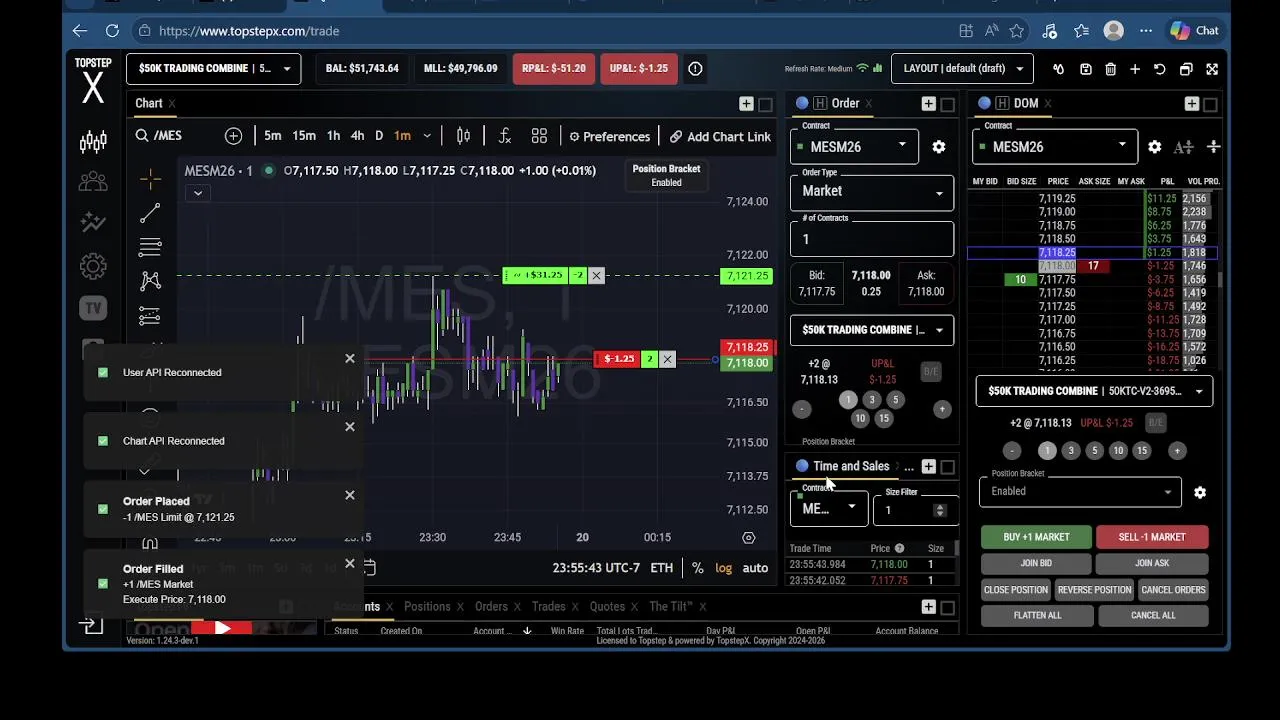Image resolution: width=1280 pixels, height=720 pixels.
Task: Open the Order panel account dropdown
Action: click(872, 330)
